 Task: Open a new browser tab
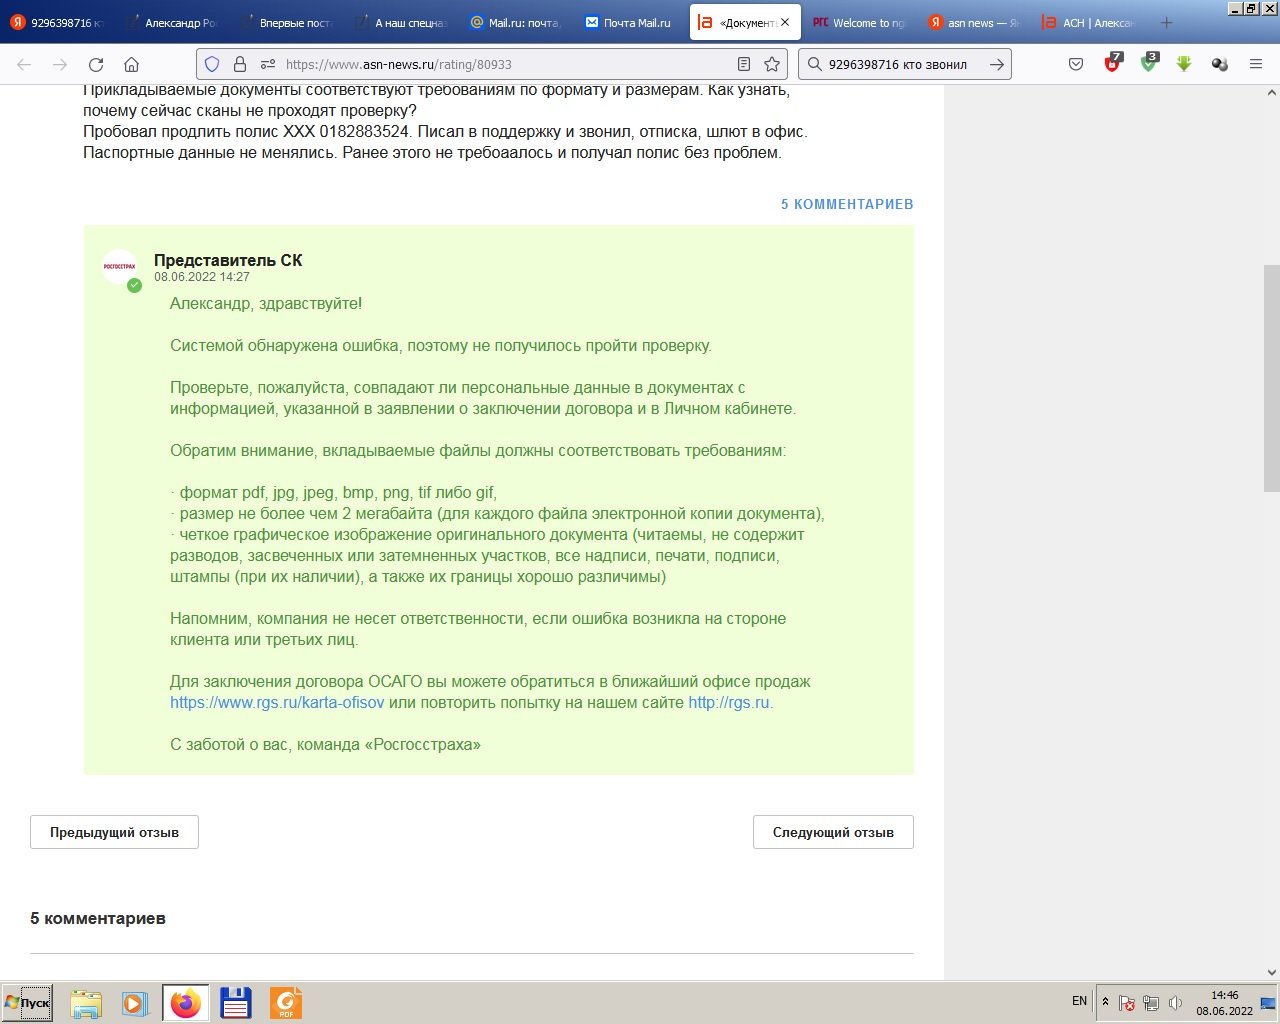point(1166,22)
